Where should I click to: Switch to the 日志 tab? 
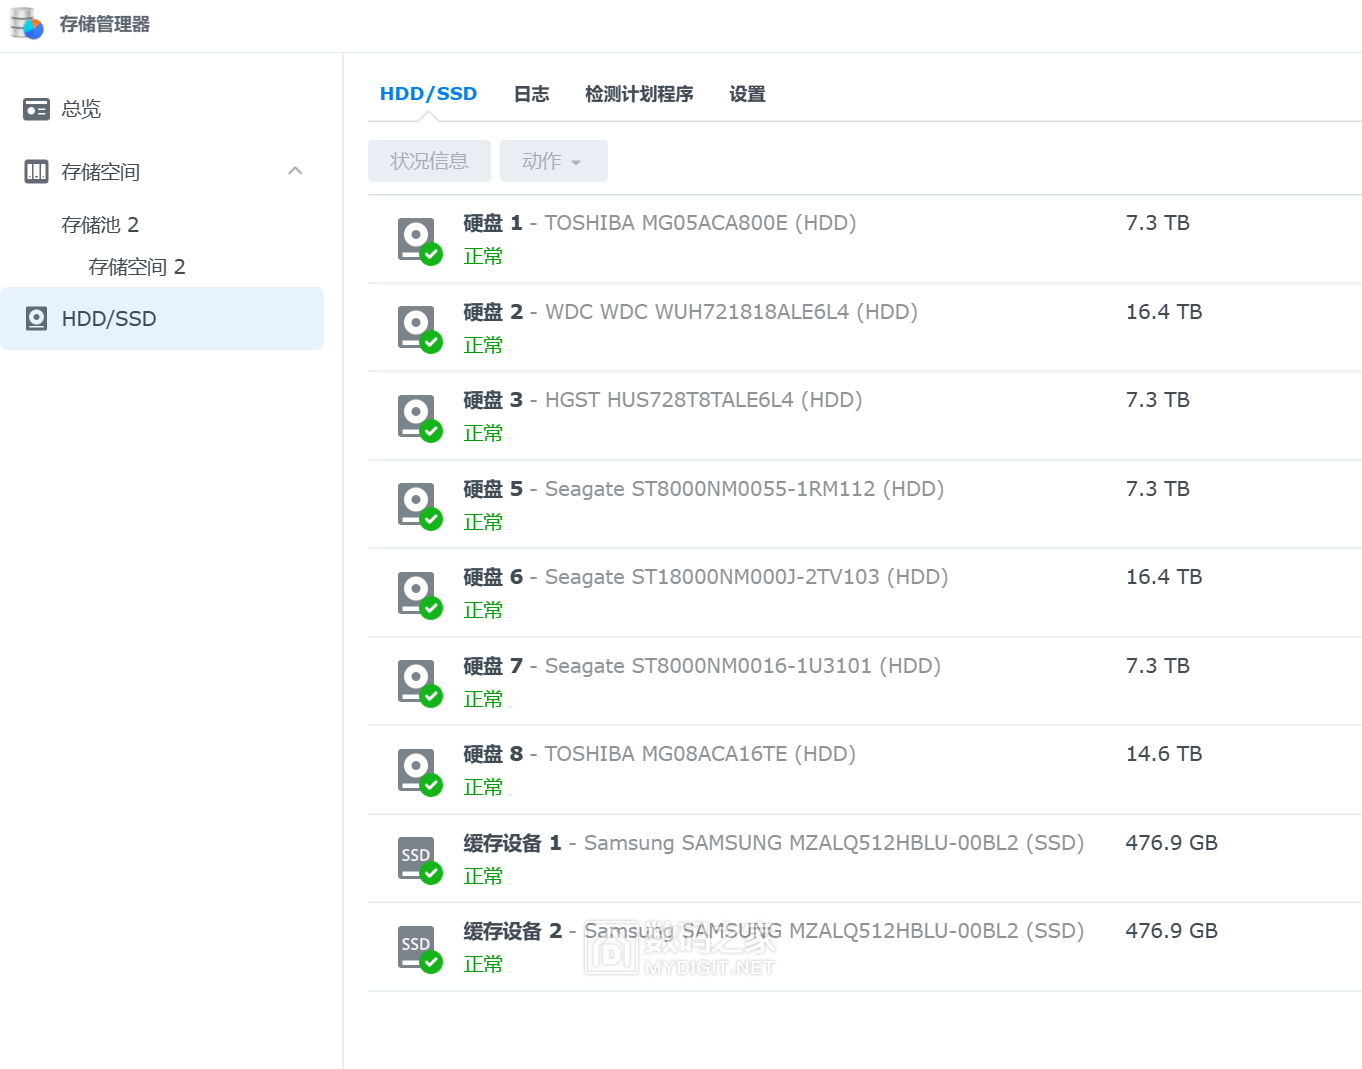[x=531, y=93]
